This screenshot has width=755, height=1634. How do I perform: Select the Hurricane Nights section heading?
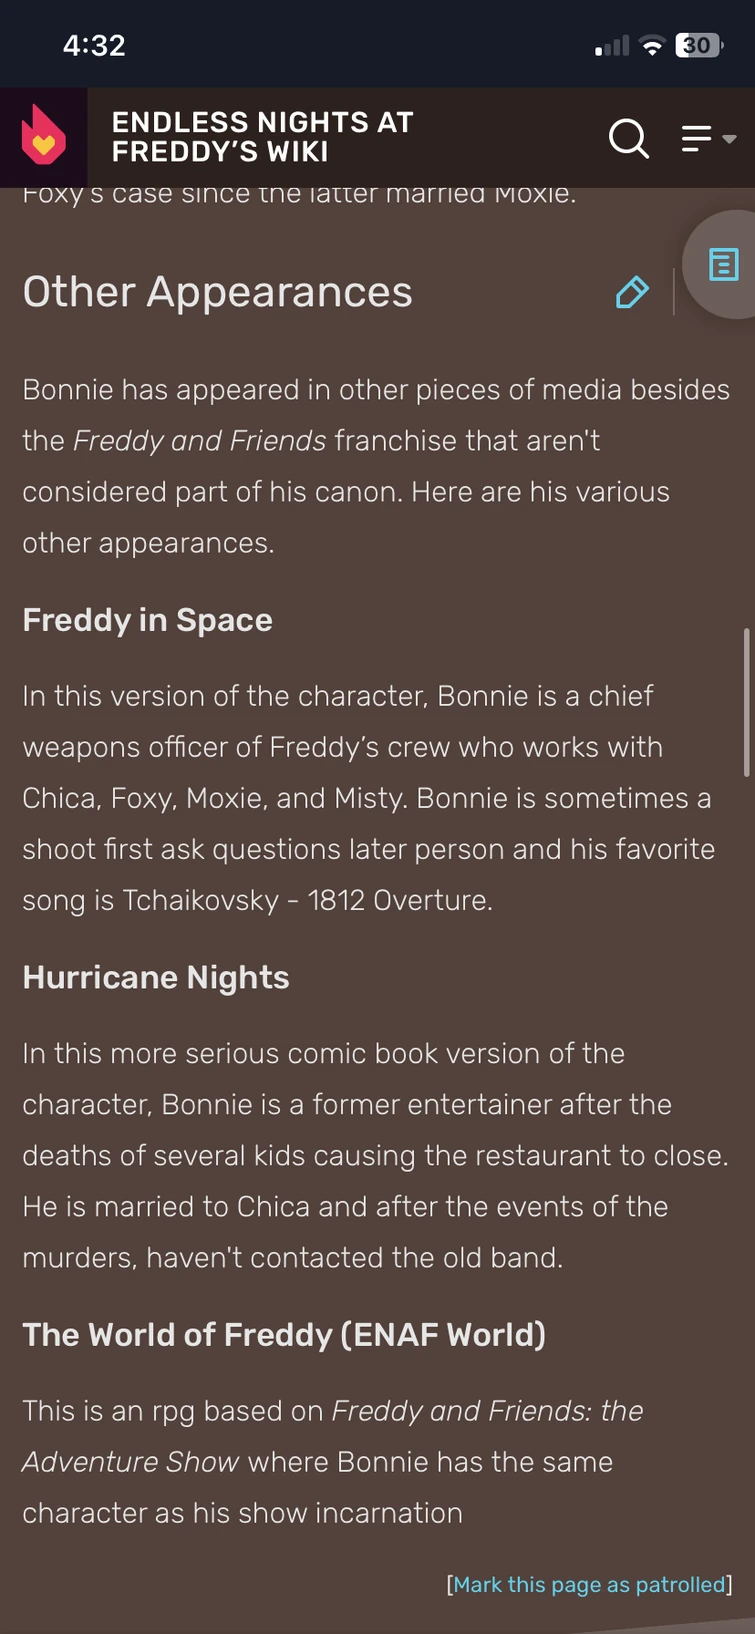coord(155,977)
